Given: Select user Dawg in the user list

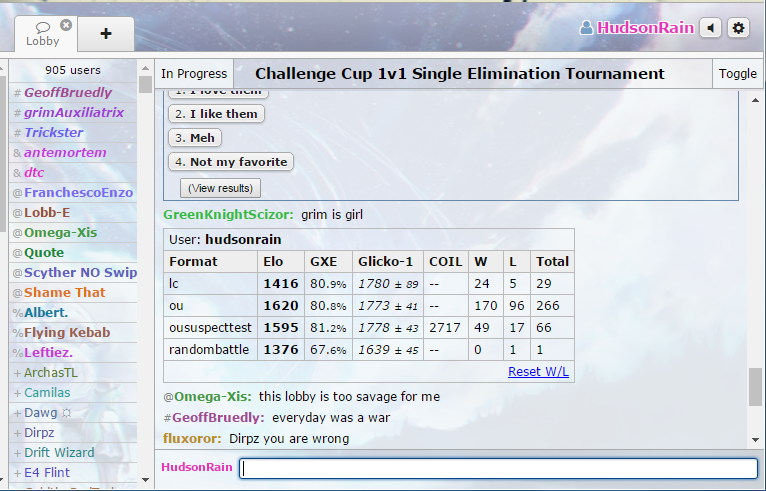Looking at the screenshot, I should (73, 413).
